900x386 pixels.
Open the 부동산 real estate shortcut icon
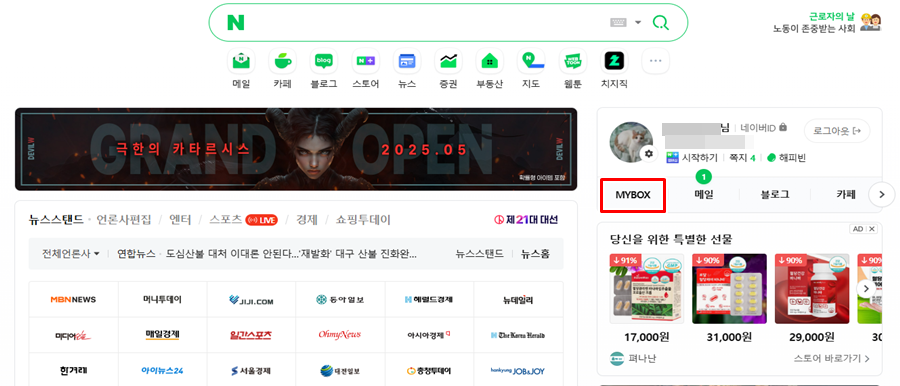pos(490,61)
